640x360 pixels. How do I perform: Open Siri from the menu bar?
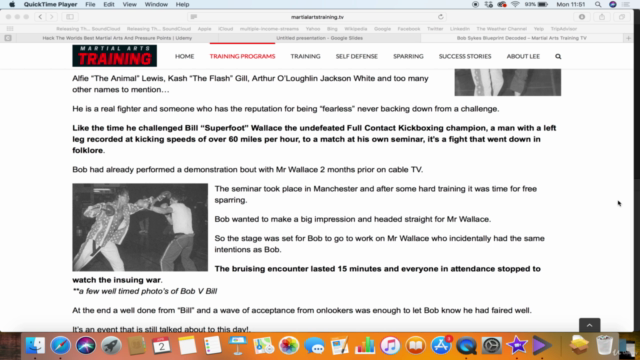pos(613,4)
